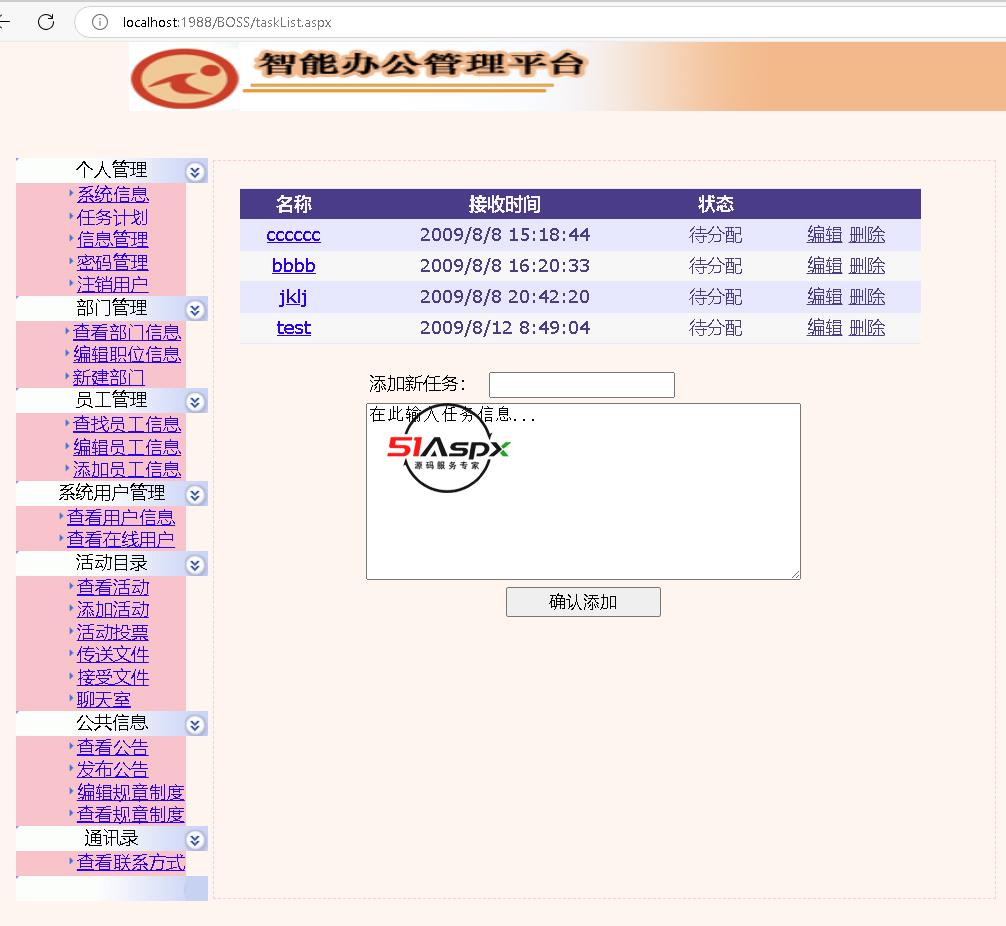Image resolution: width=1006 pixels, height=926 pixels.
Task: Go to 信息管理 in sidebar
Action: (x=113, y=239)
